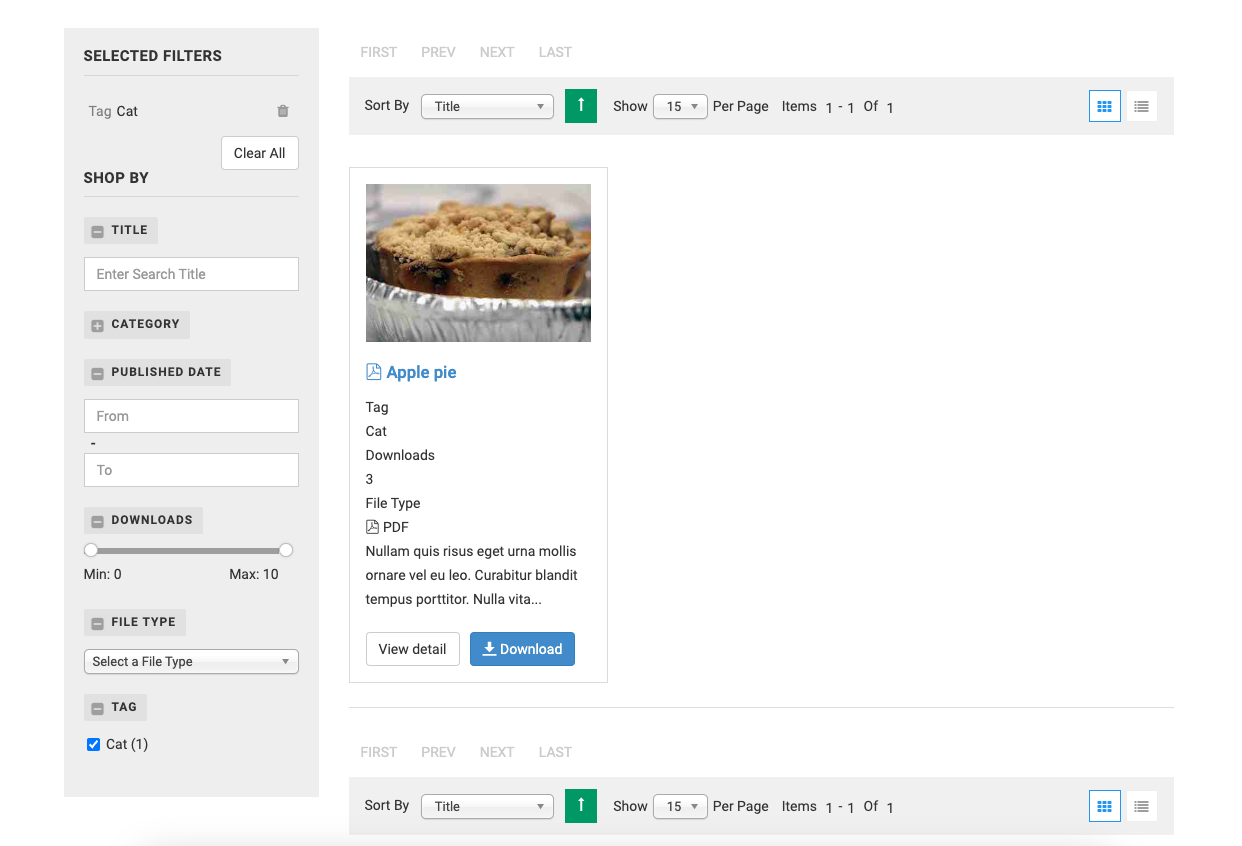Click the bottom LAST pagination link

tap(555, 752)
